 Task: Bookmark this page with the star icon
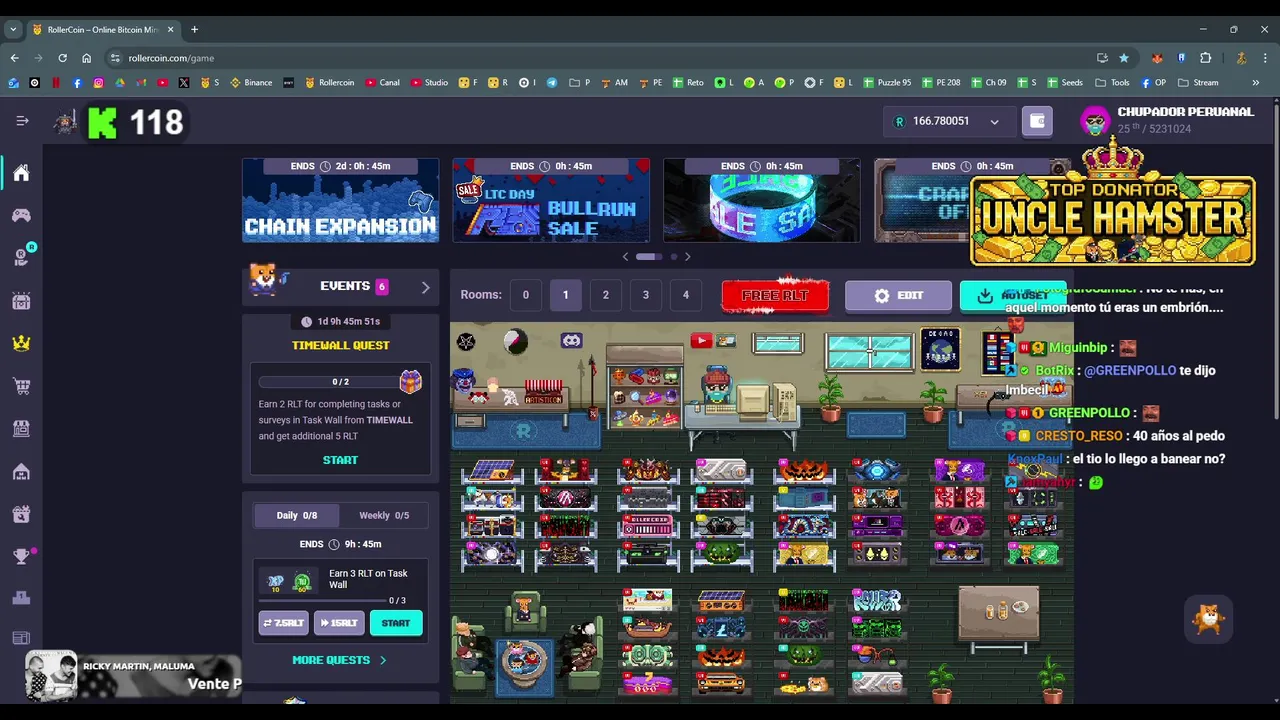click(x=1124, y=58)
